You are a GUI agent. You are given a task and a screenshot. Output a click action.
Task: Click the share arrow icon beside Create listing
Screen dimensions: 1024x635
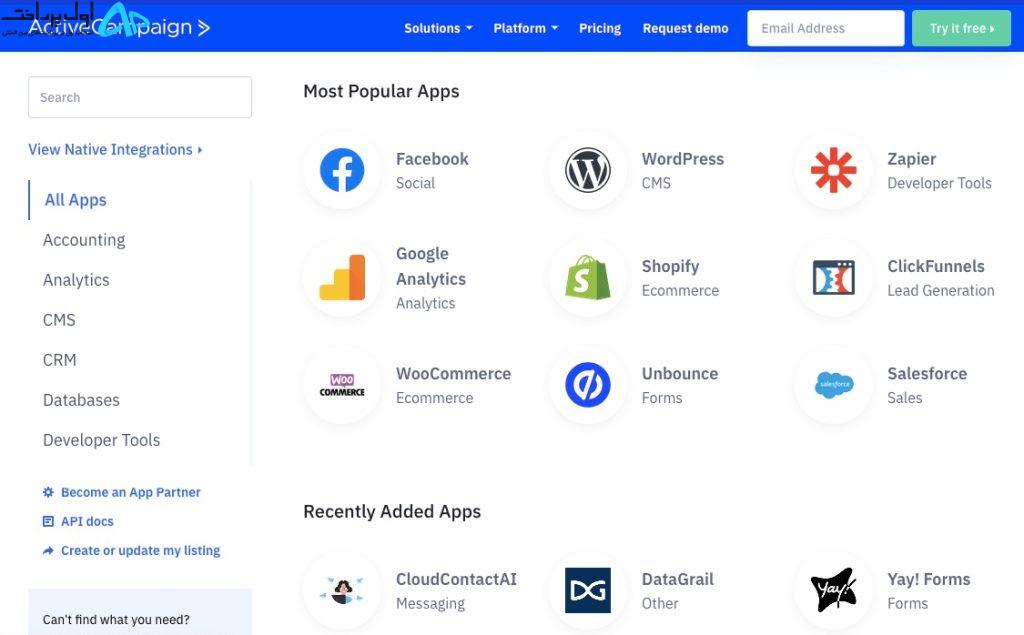point(48,551)
